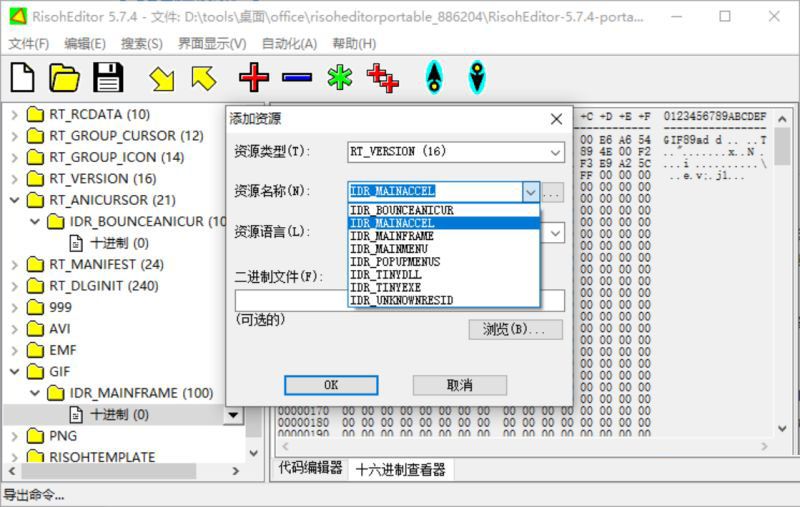Open the 界面显示(V) menu

[212, 44]
